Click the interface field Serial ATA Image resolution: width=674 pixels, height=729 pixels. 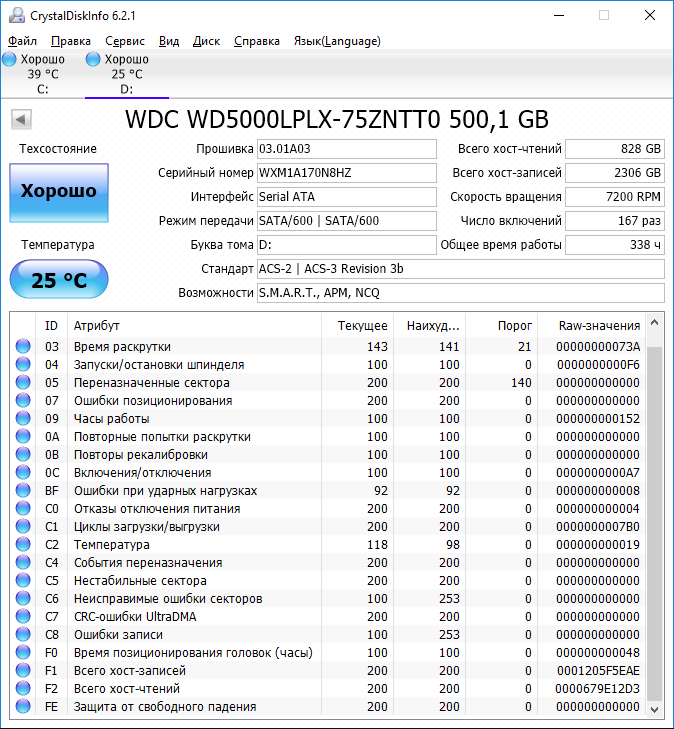[347, 197]
